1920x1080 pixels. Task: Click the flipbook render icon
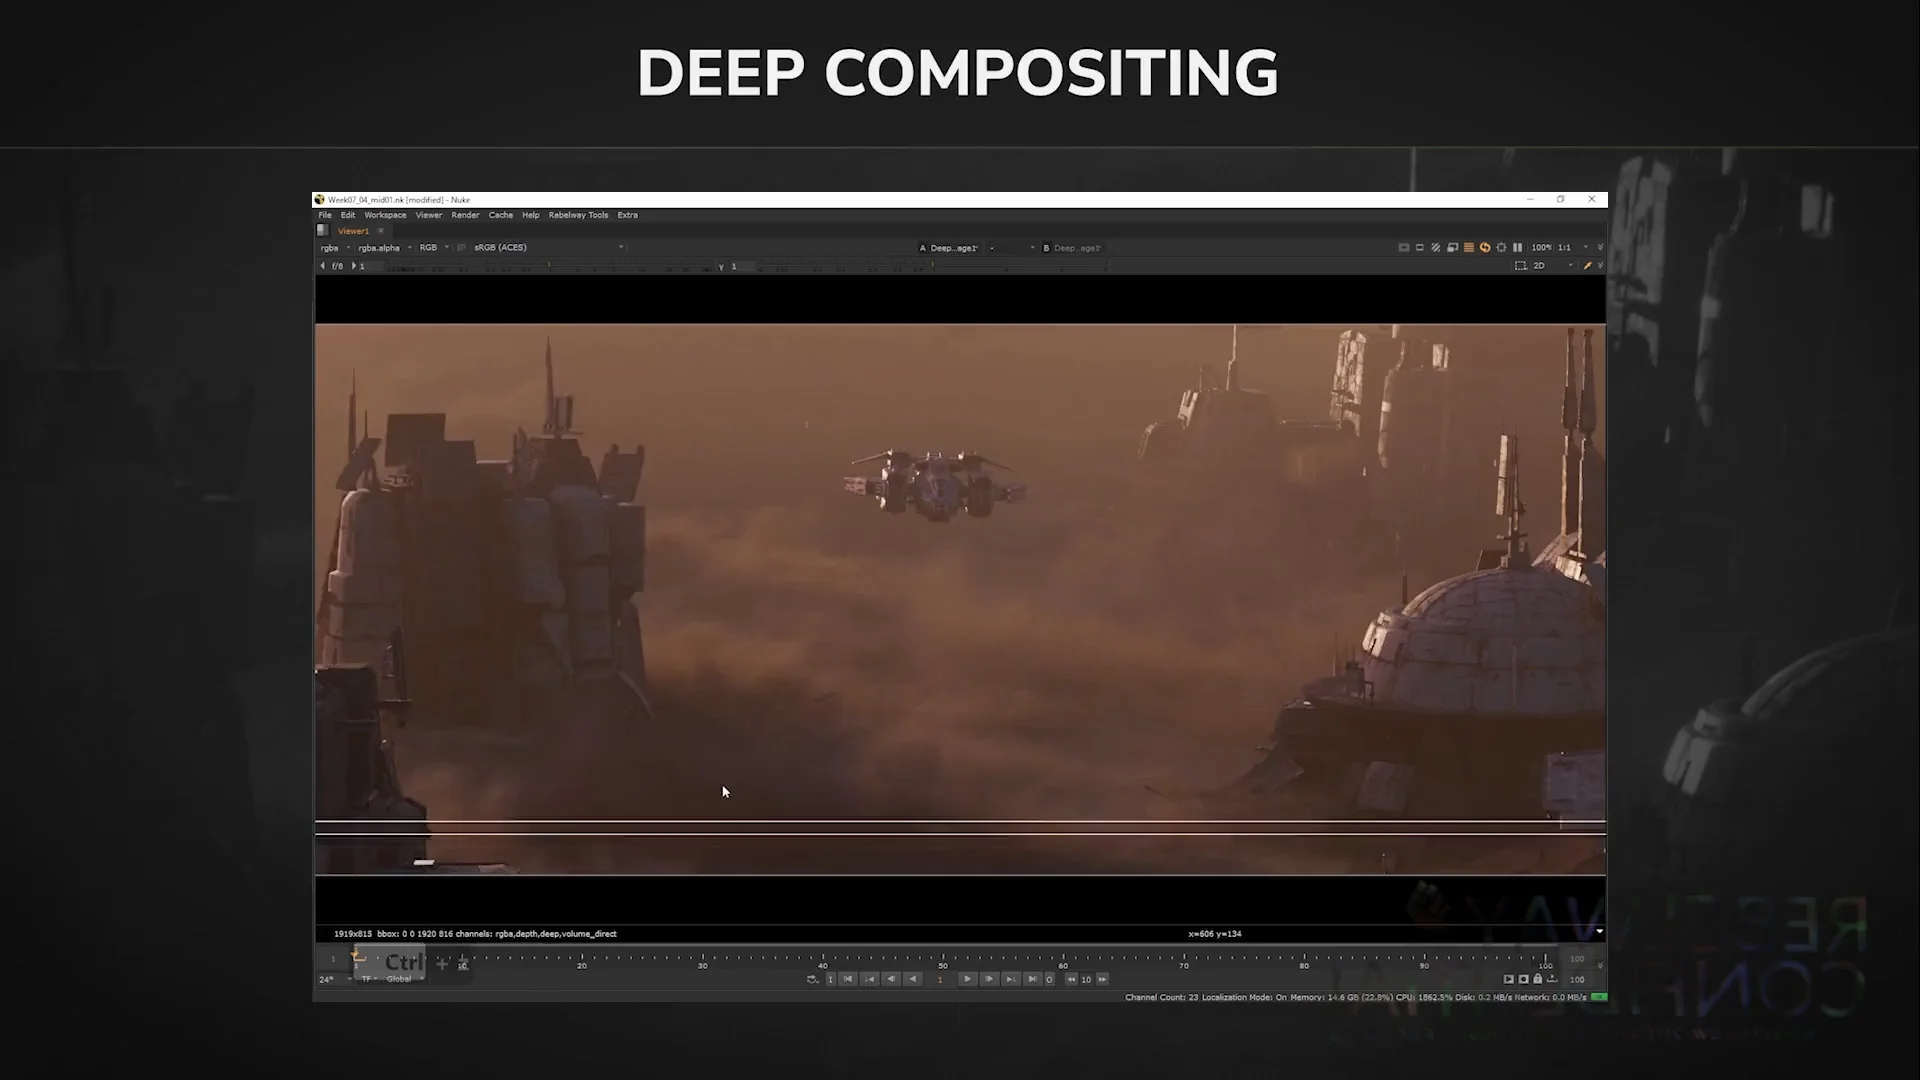tap(1509, 979)
